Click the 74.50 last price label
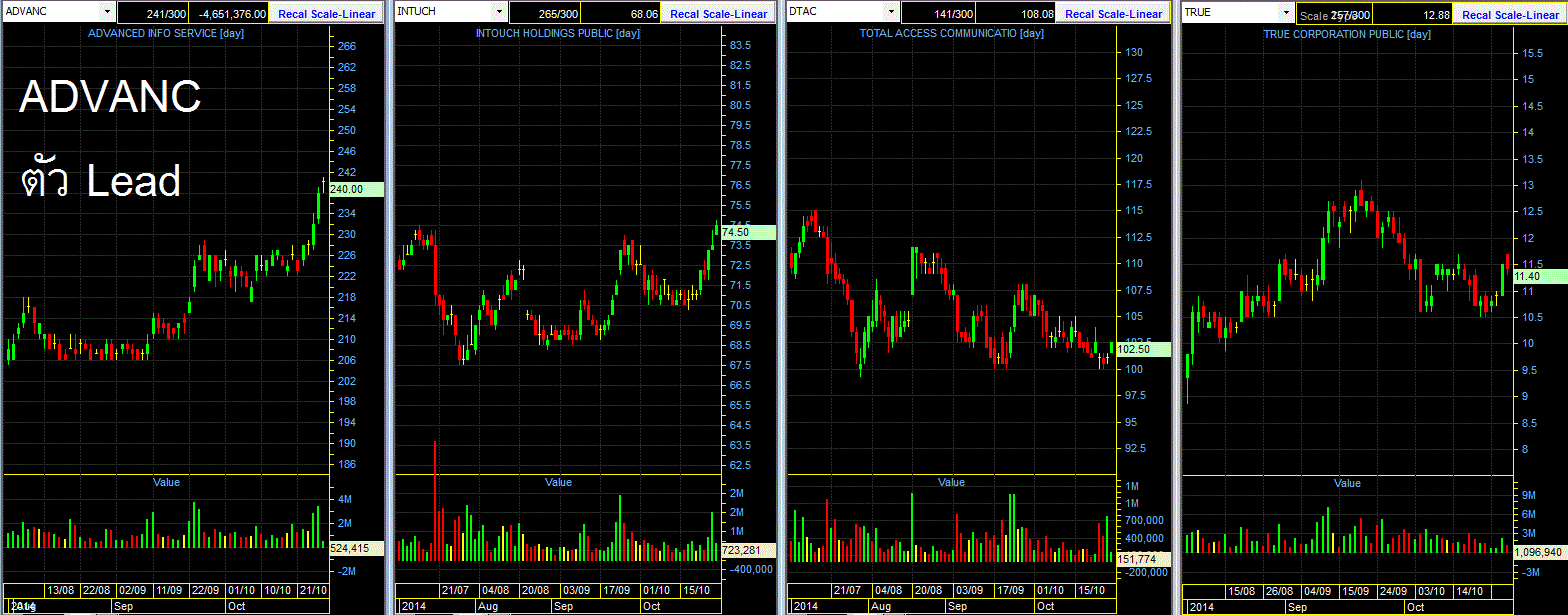 748,231
